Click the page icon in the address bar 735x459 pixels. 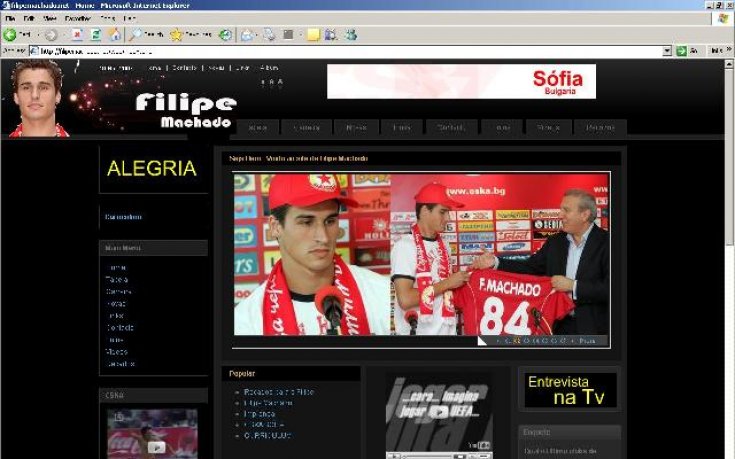point(34,51)
